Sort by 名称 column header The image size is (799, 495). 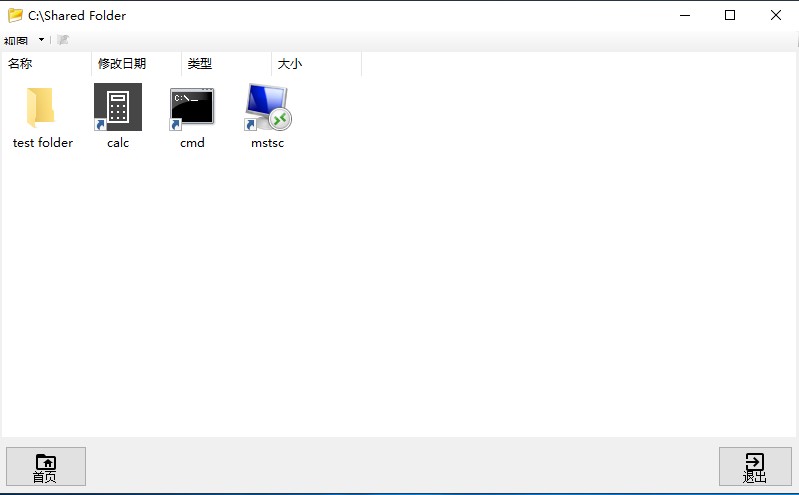click(46, 64)
